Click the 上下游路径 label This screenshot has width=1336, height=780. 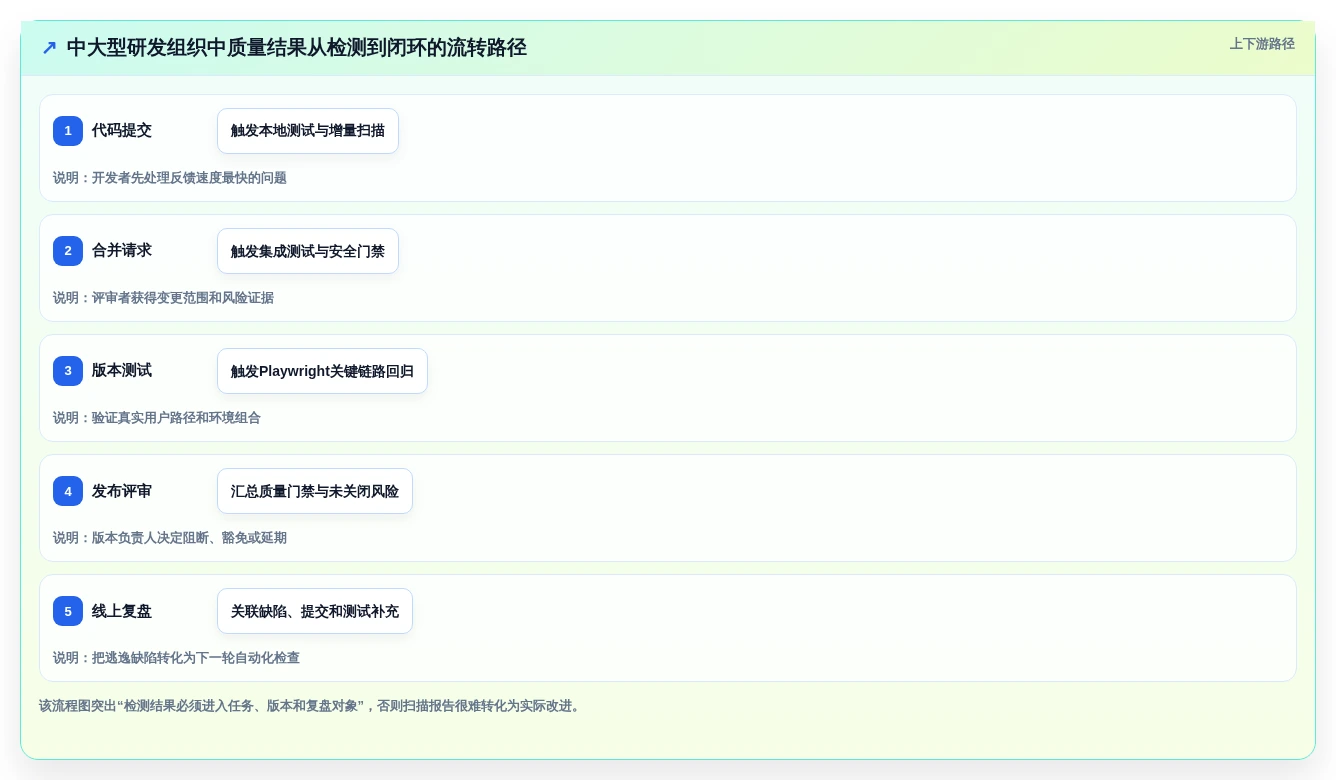pos(1262,44)
